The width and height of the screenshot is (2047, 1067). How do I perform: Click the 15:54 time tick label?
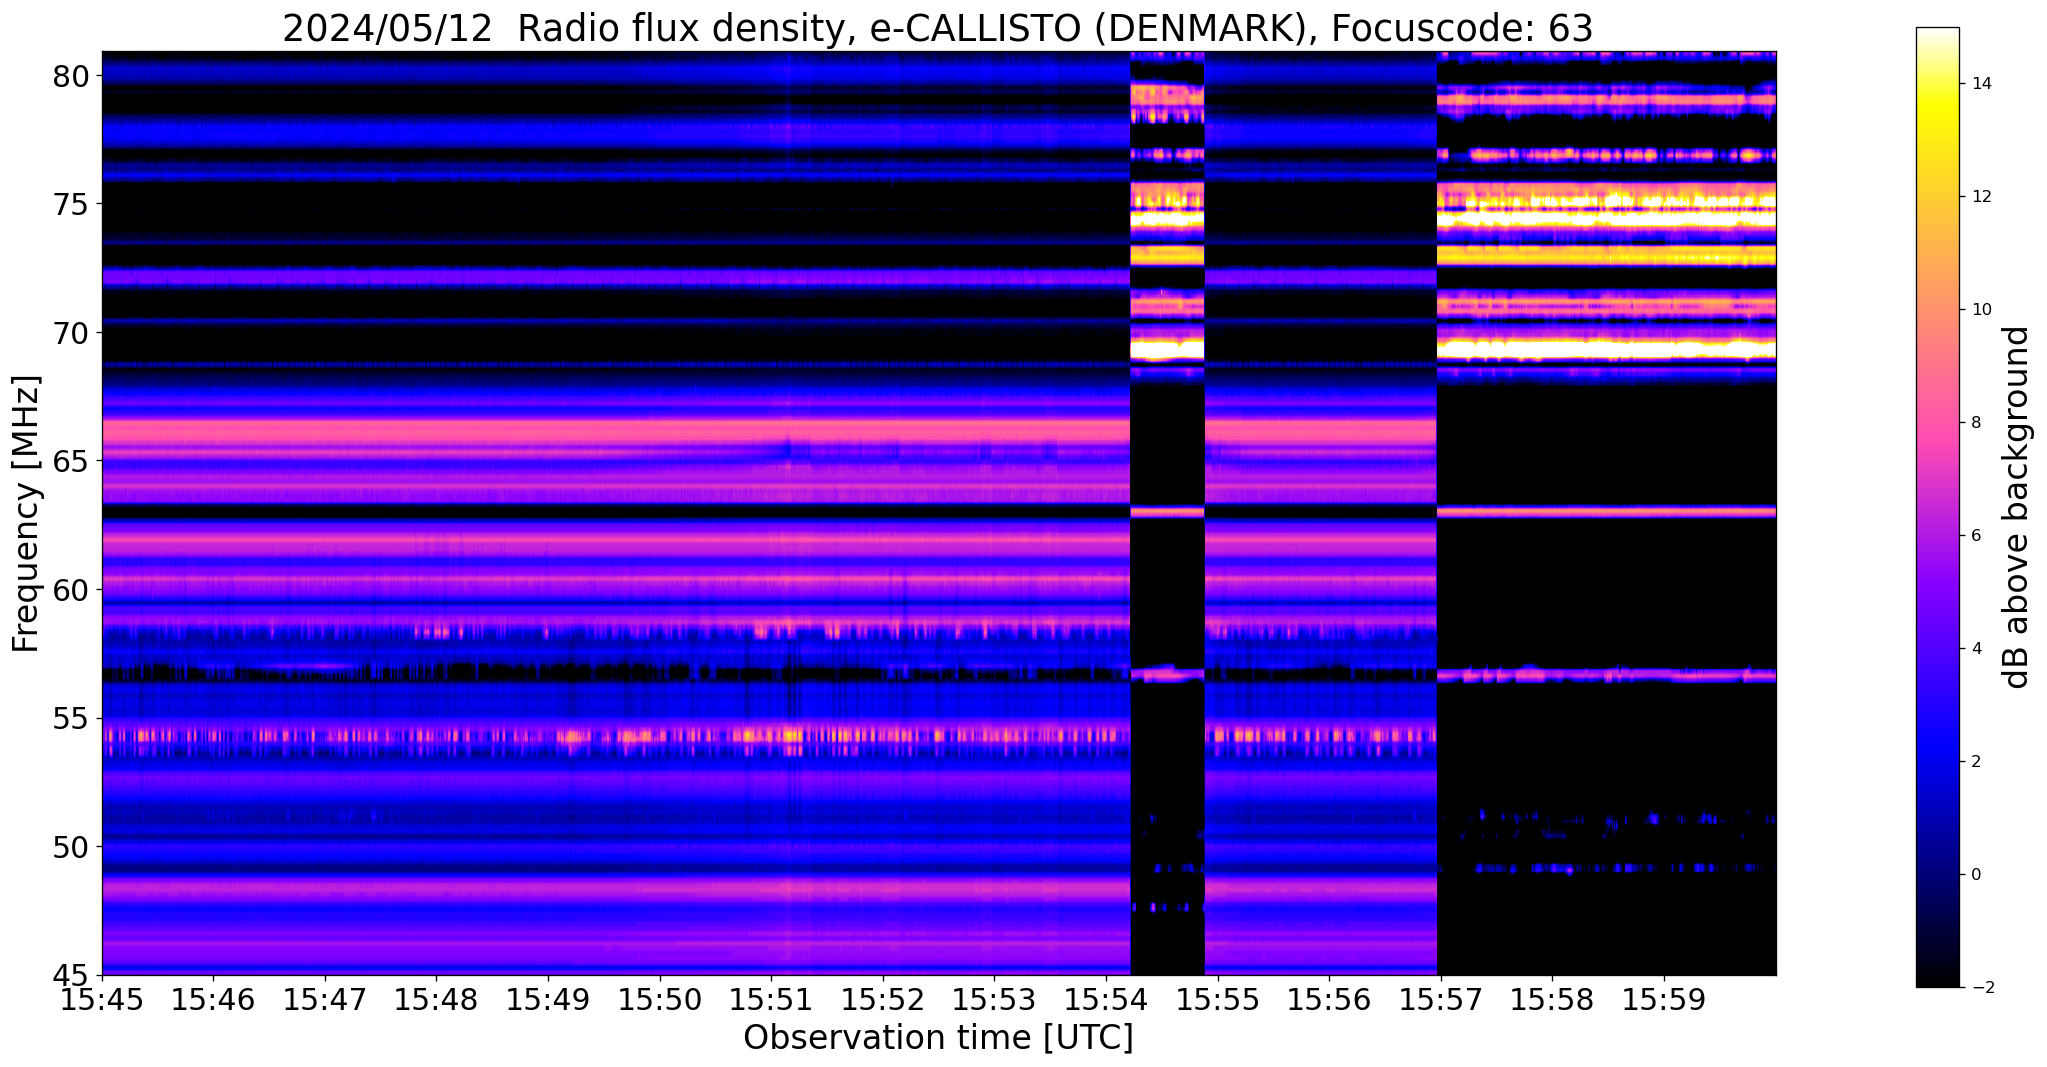(1106, 999)
